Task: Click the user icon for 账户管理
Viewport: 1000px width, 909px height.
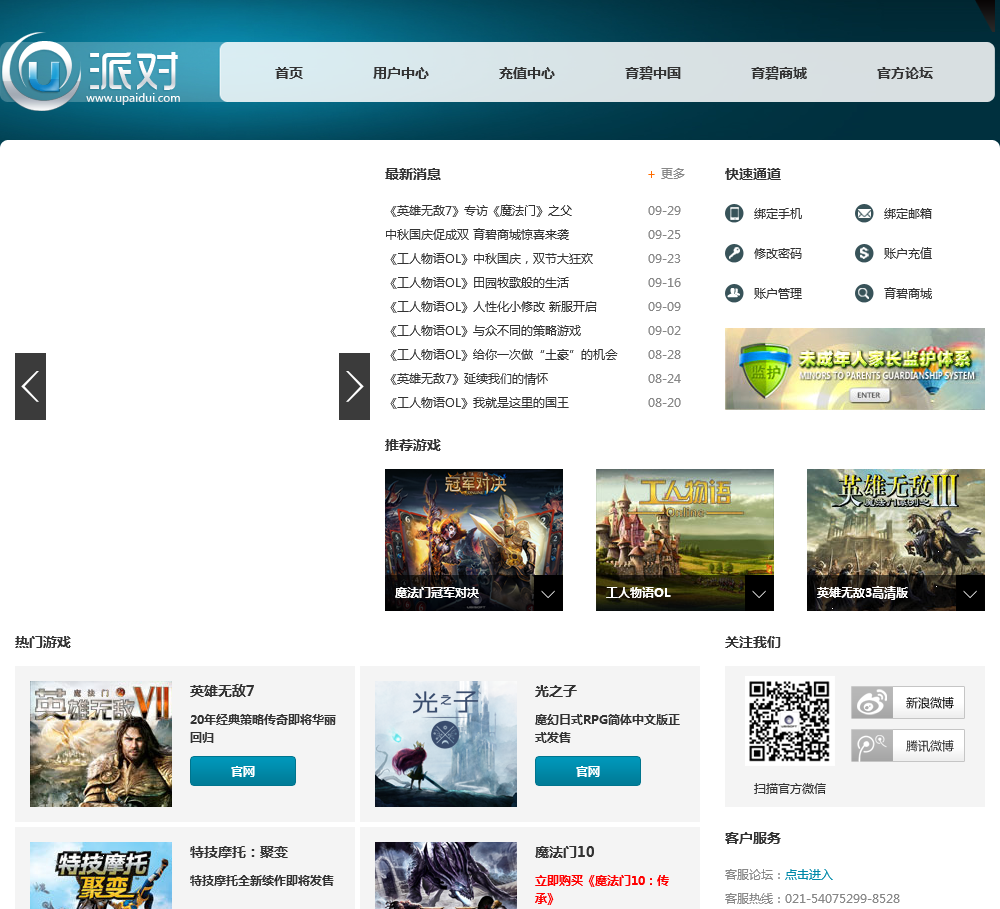Action: coord(734,293)
